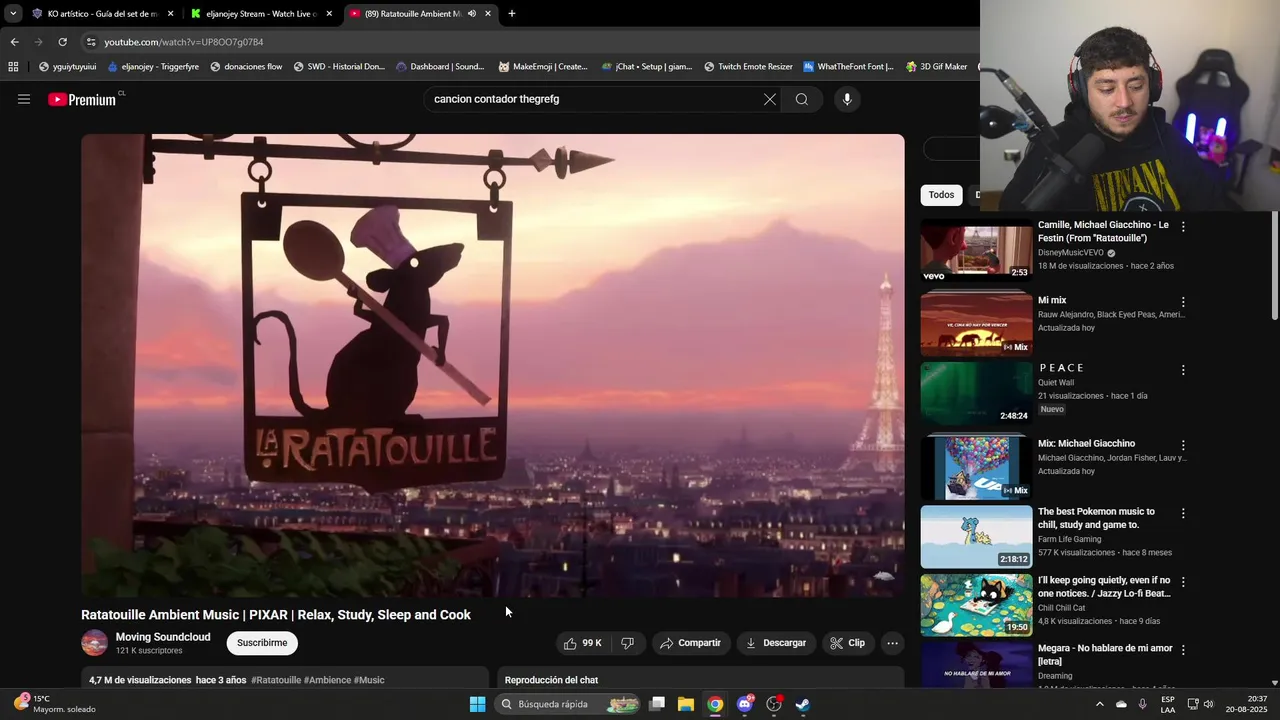1280x720 pixels.
Task: Mute the Ratatouille tab via its speaker icon
Action: point(471,14)
